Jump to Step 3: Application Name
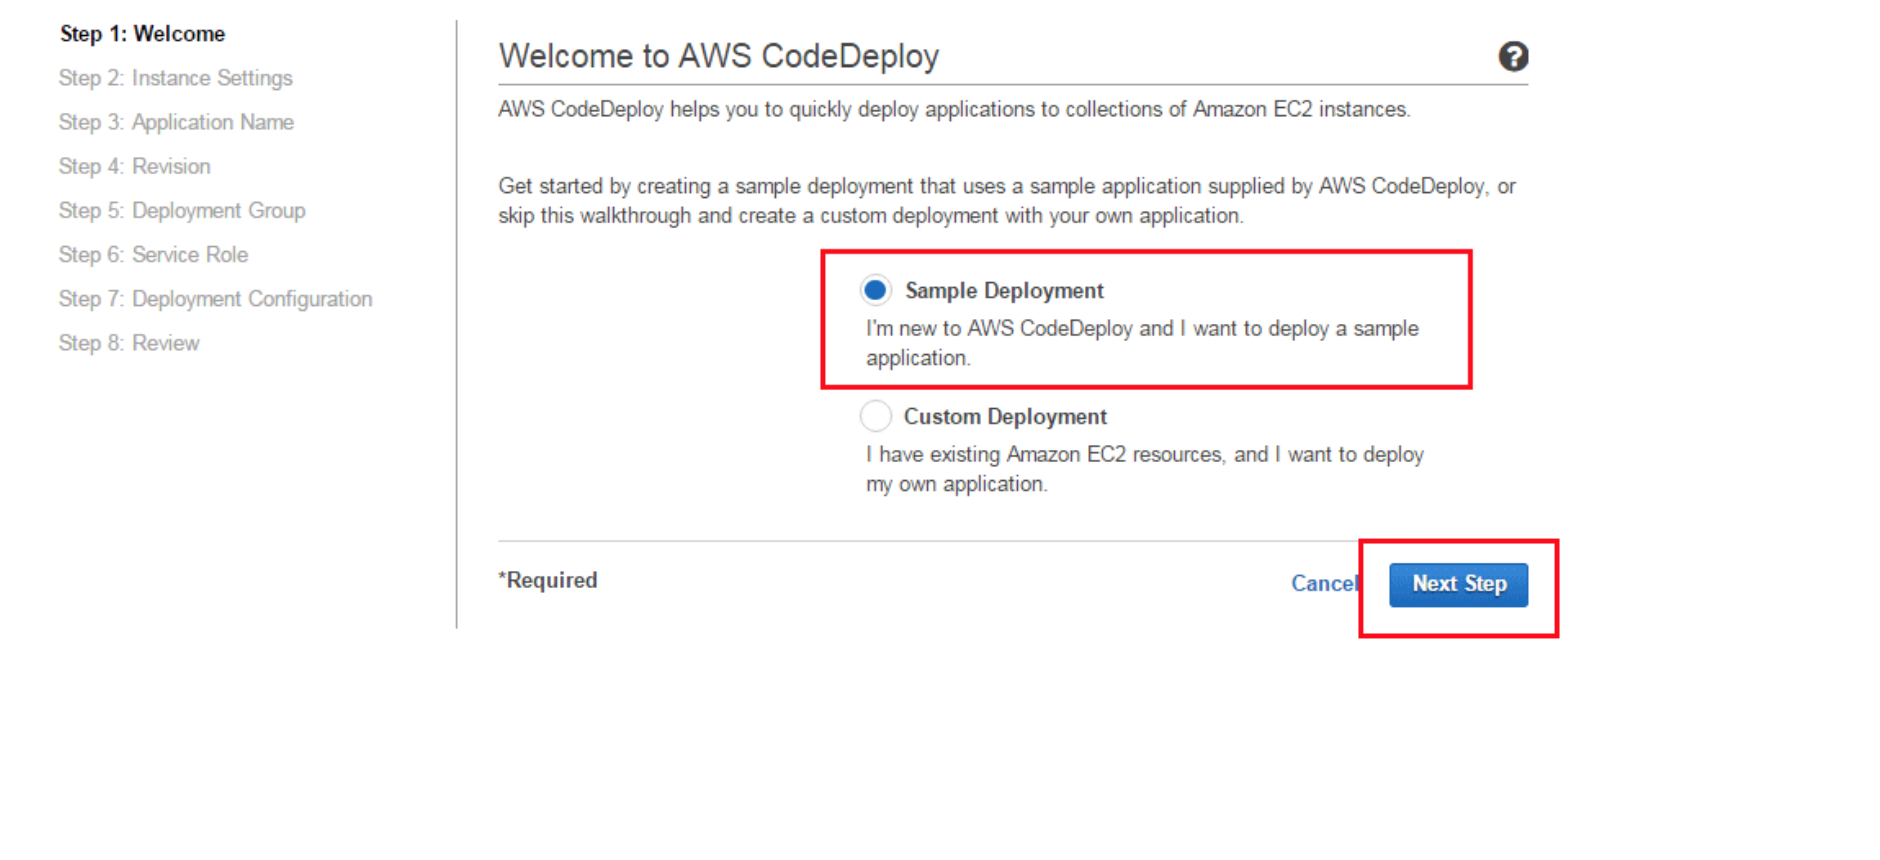Image resolution: width=1880 pixels, height=860 pixels. click(x=176, y=122)
